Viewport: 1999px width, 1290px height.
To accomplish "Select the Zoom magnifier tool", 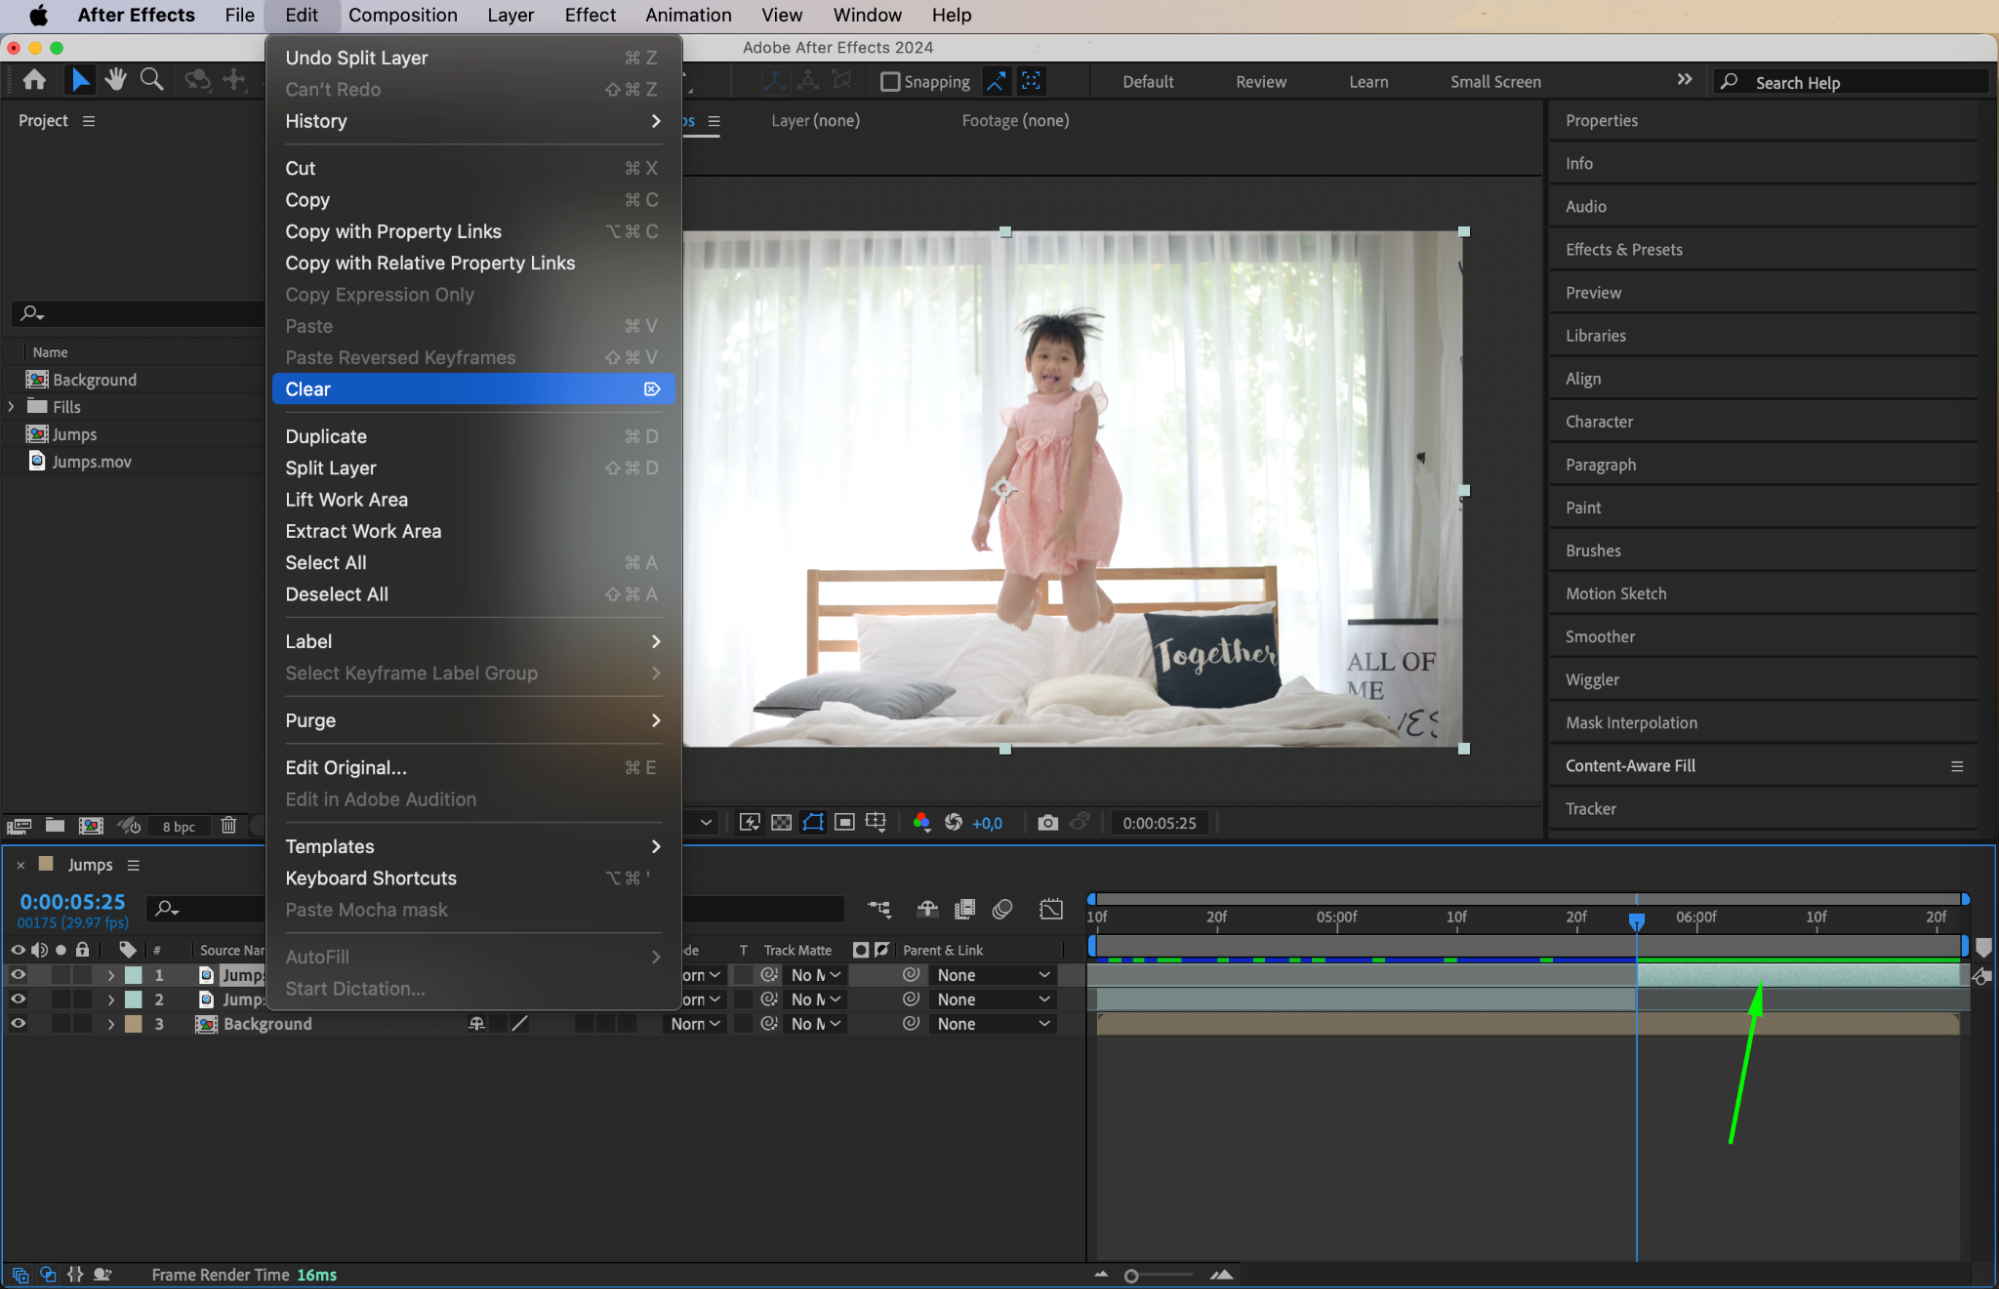I will pyautogui.click(x=152, y=80).
